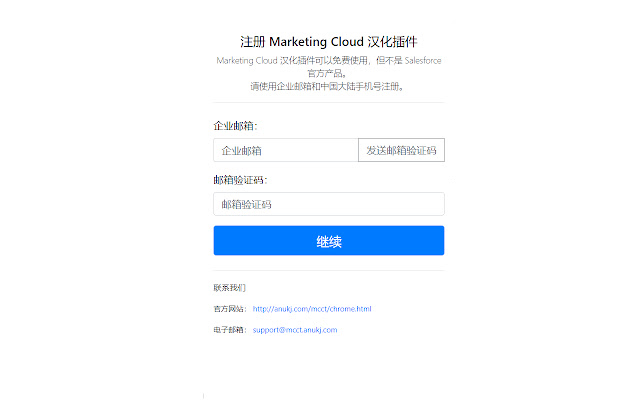
Task: Open the anukj.com/mcct/chrome.html link
Action: coord(312,309)
